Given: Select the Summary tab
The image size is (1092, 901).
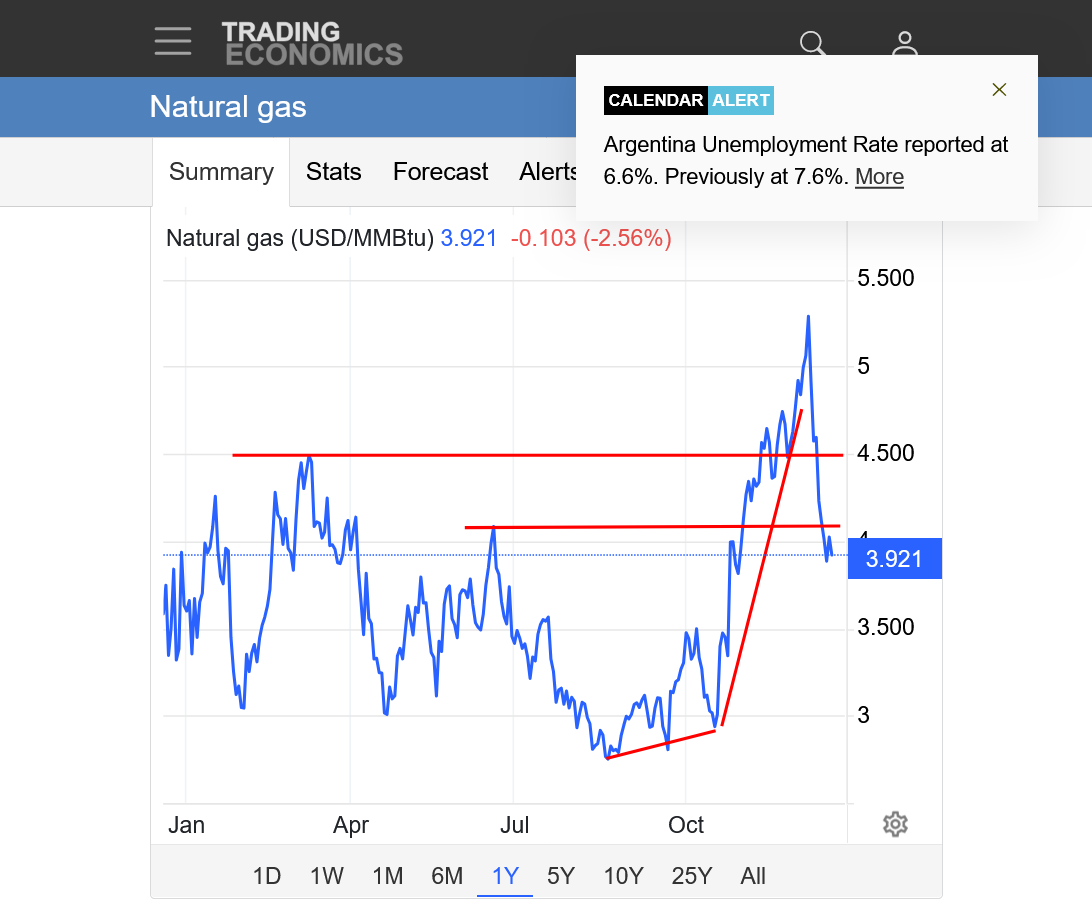Looking at the screenshot, I should 221,172.
